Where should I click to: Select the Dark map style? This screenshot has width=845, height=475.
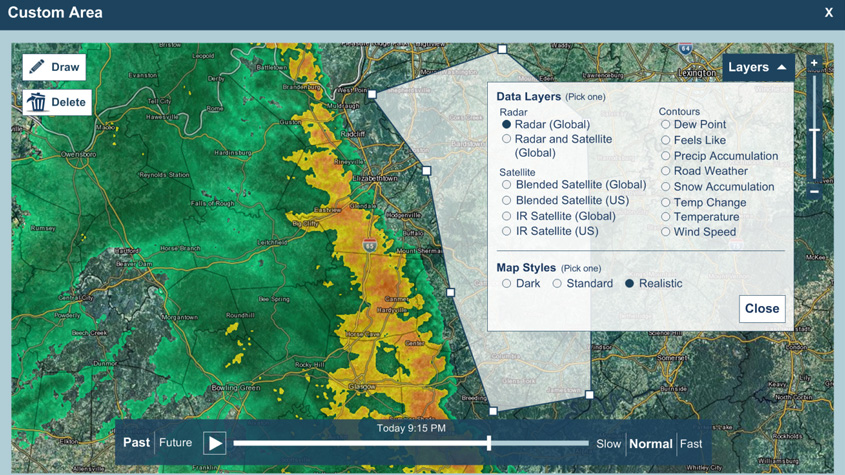pyautogui.click(x=507, y=284)
